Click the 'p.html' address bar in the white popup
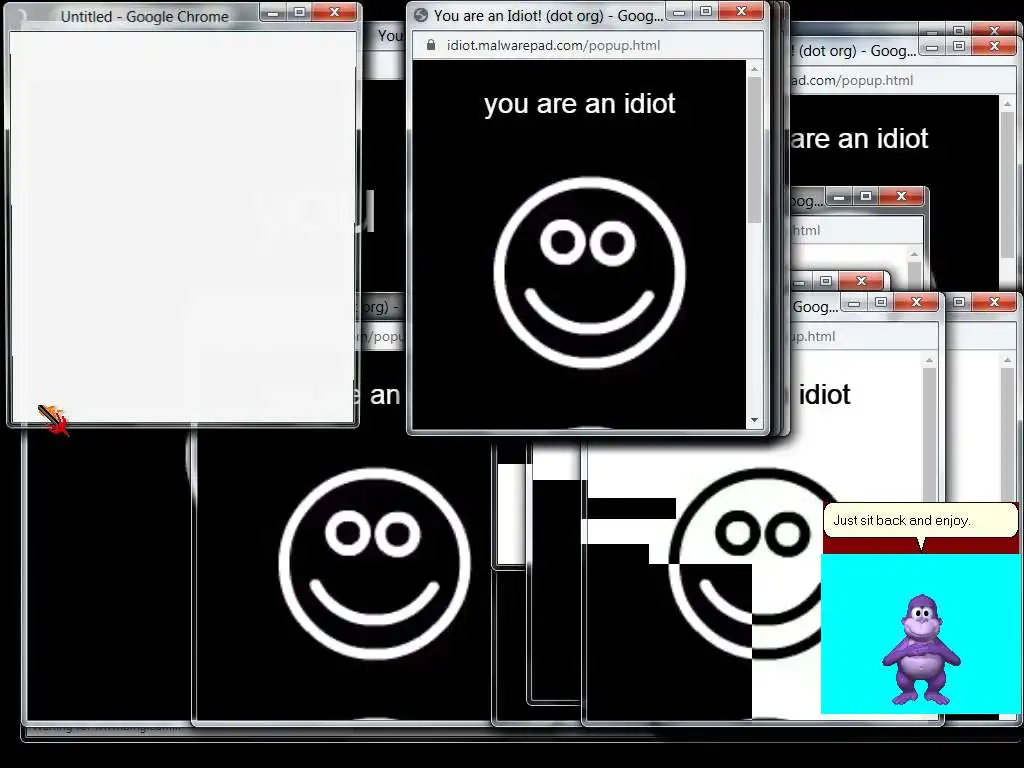 pos(863,336)
